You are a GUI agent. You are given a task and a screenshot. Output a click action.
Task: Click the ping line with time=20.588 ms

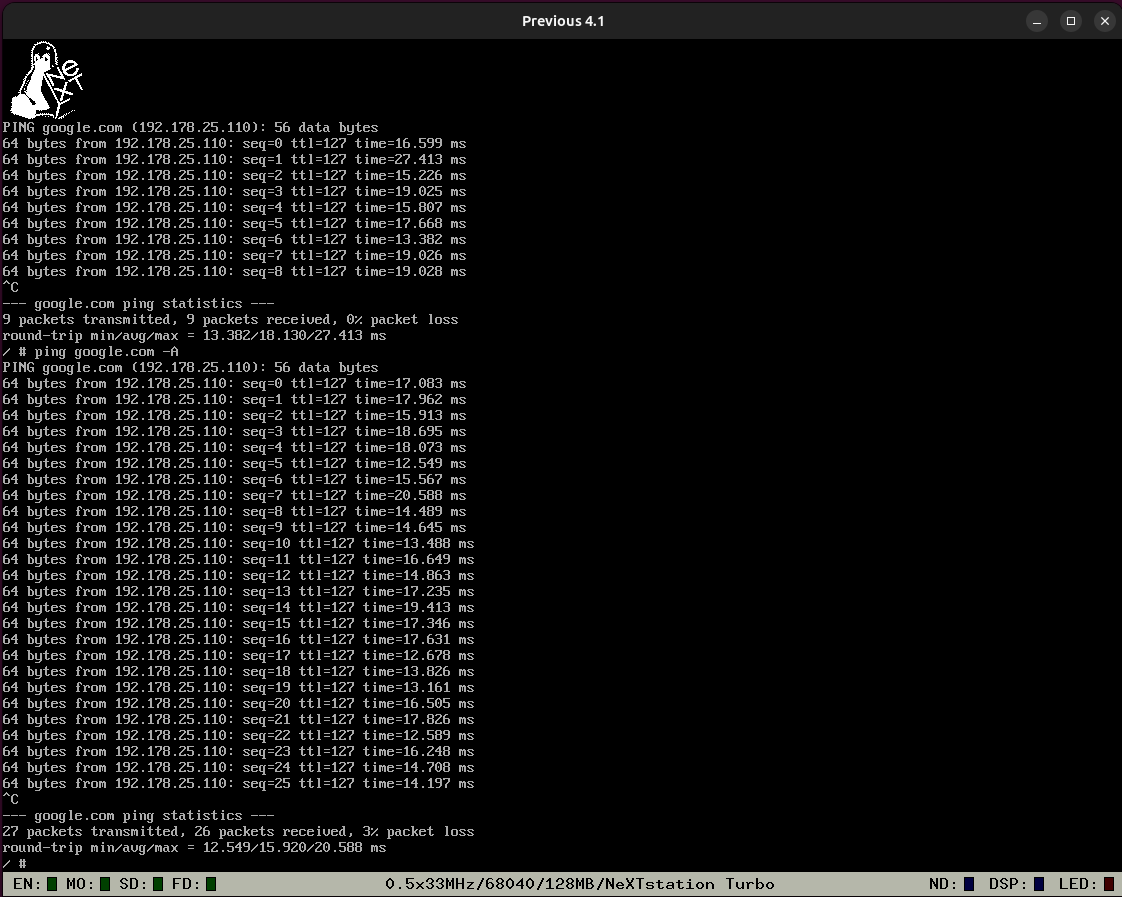coord(234,496)
